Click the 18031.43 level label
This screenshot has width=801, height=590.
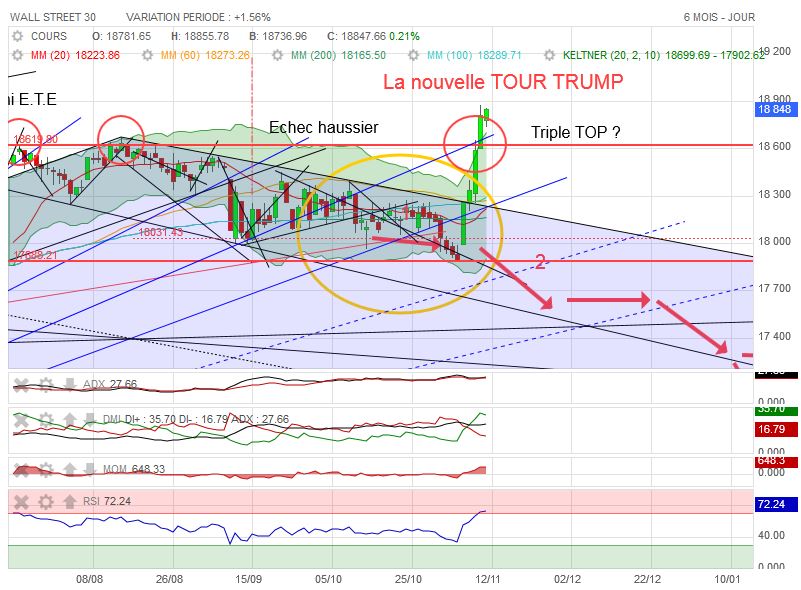(x=160, y=232)
